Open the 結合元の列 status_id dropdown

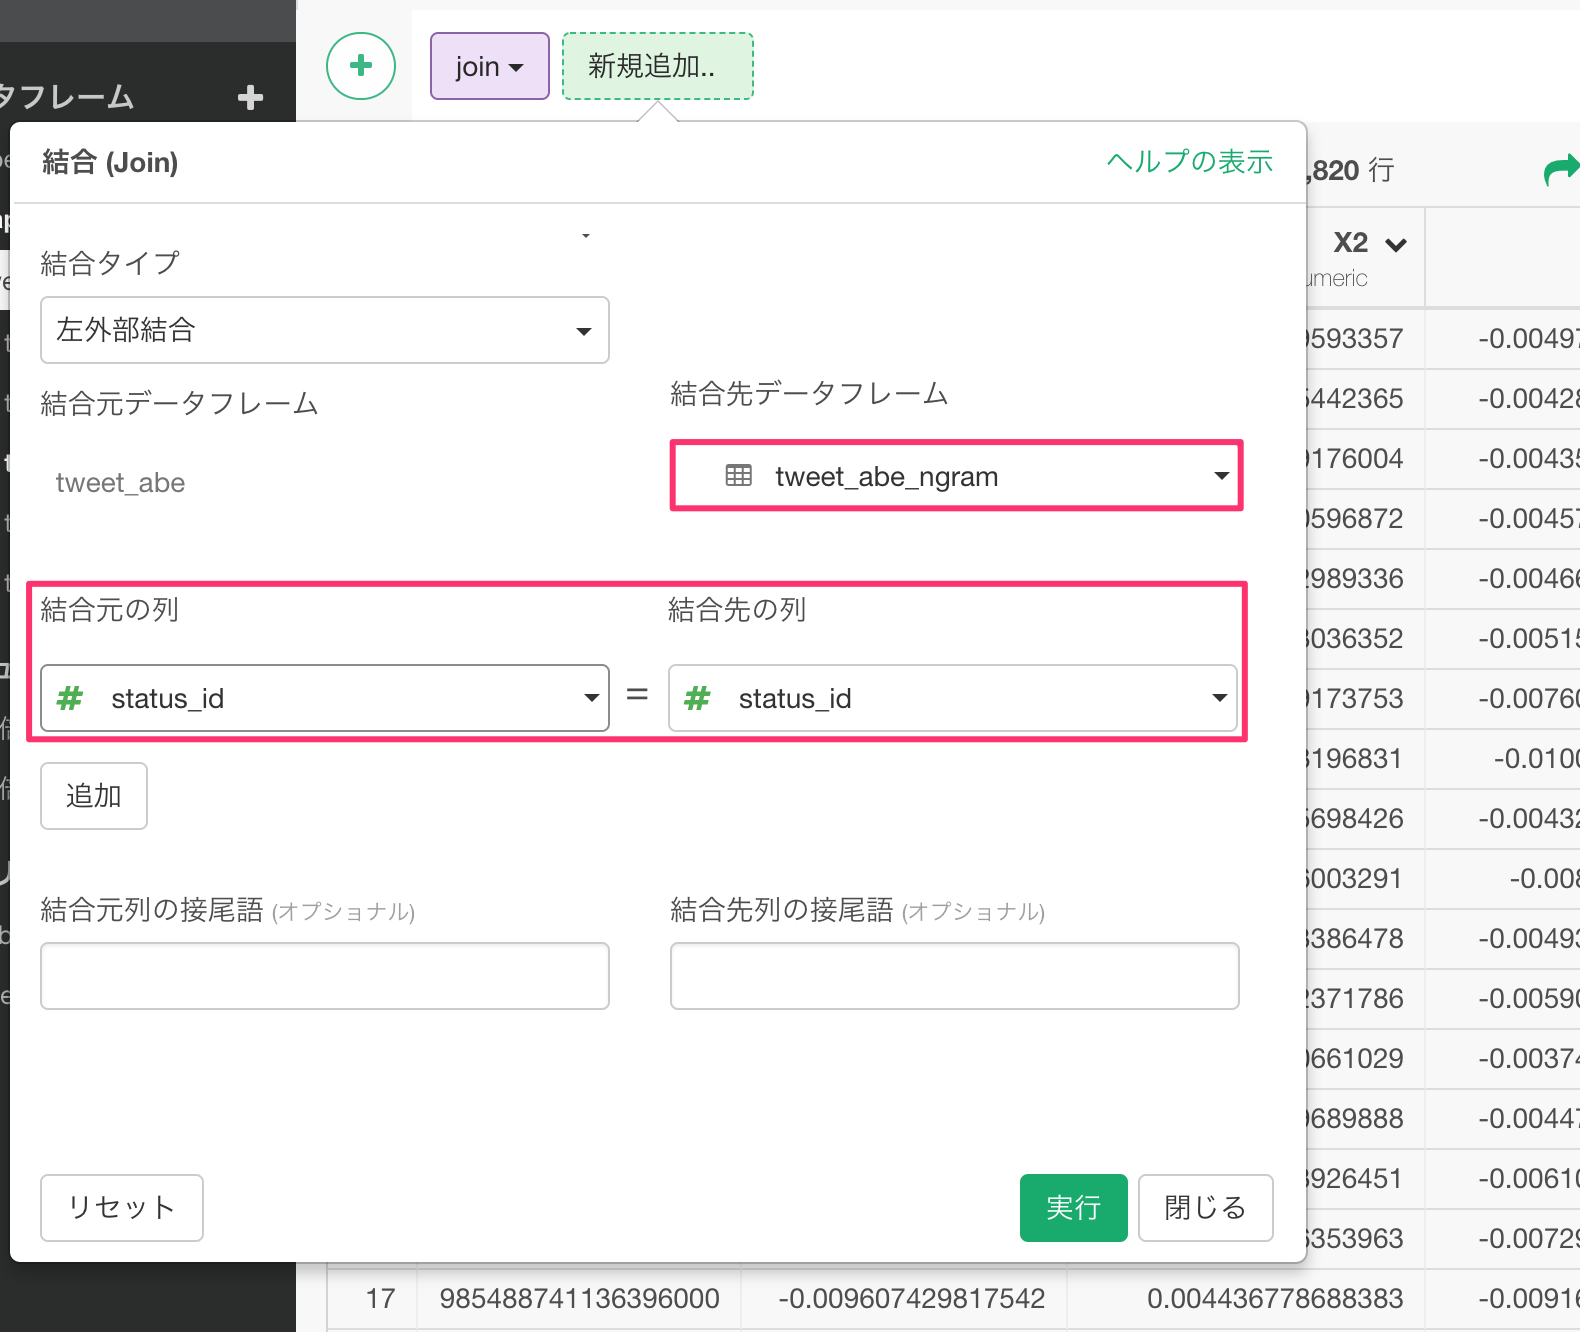(325, 698)
